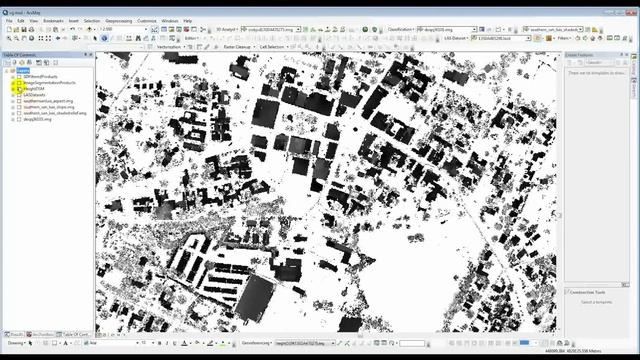640x360 pixels.
Task: Expand the LASDatasets group layer
Action: tap(13, 95)
